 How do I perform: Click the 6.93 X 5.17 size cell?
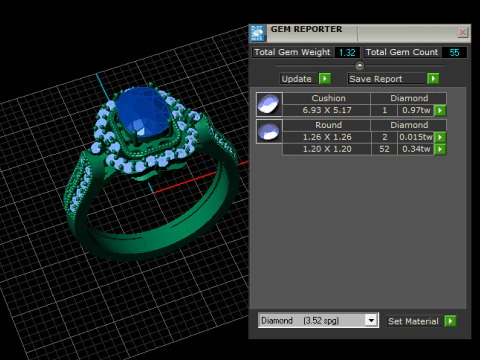[x=327, y=110]
